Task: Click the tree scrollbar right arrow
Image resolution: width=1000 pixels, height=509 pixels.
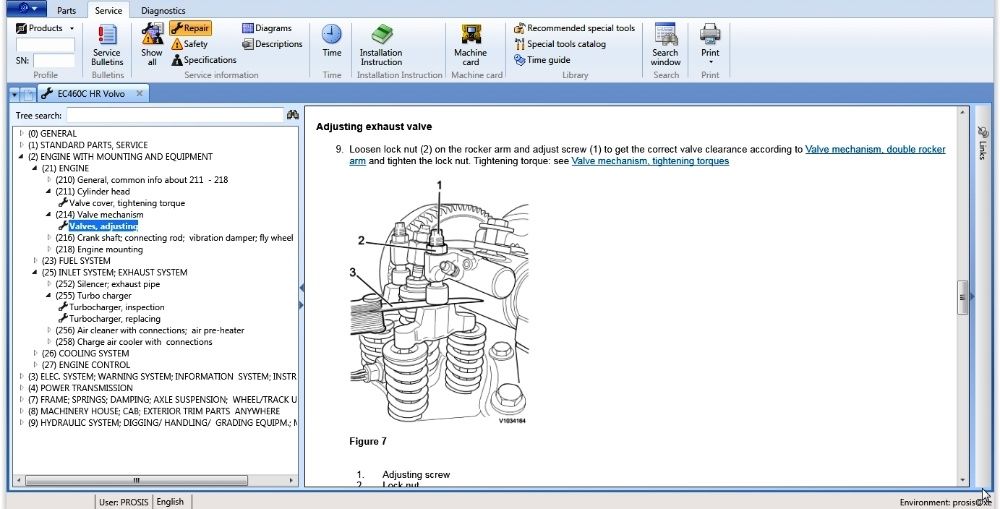Action: (x=292, y=480)
